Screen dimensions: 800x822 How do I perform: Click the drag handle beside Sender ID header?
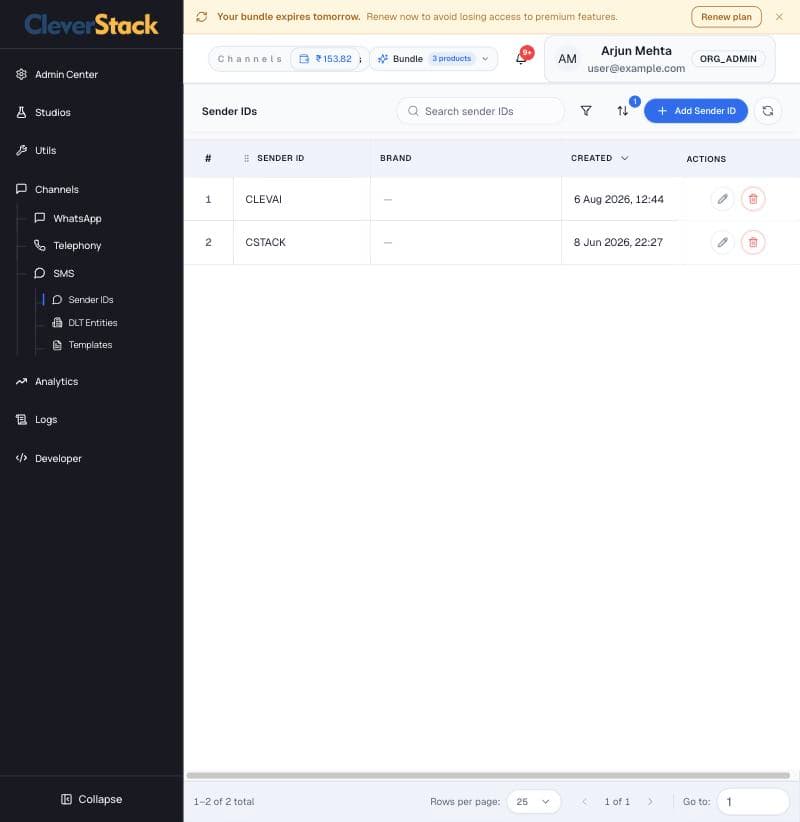click(246, 158)
